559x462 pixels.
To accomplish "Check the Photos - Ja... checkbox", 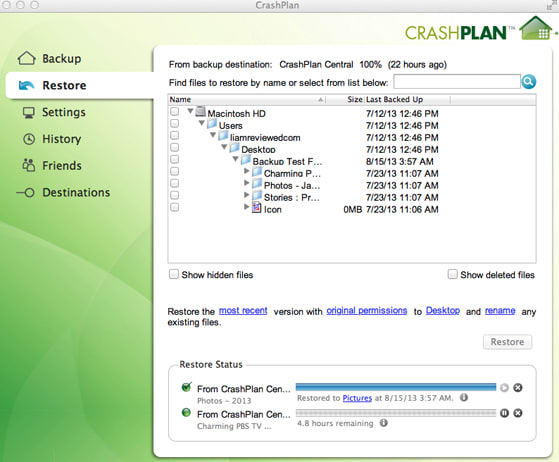I will [174, 183].
